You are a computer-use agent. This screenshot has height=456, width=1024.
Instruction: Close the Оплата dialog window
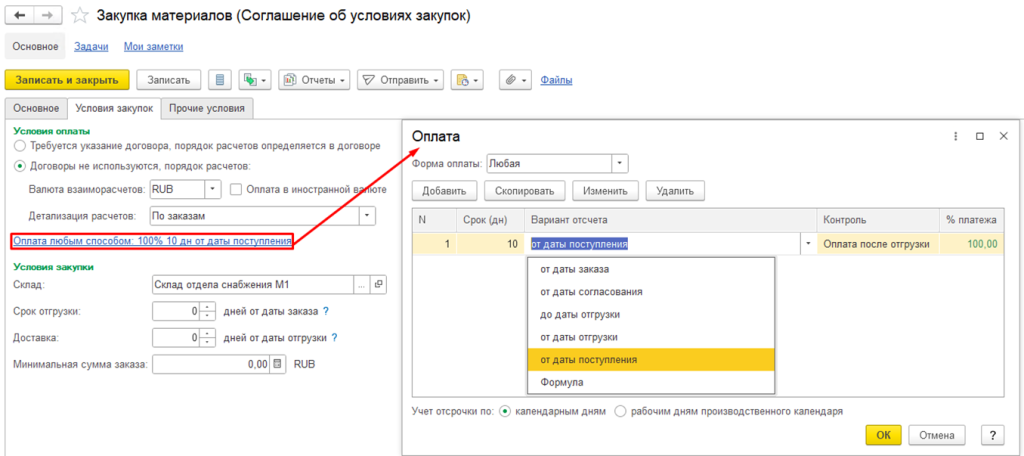pyautogui.click(x=1004, y=137)
